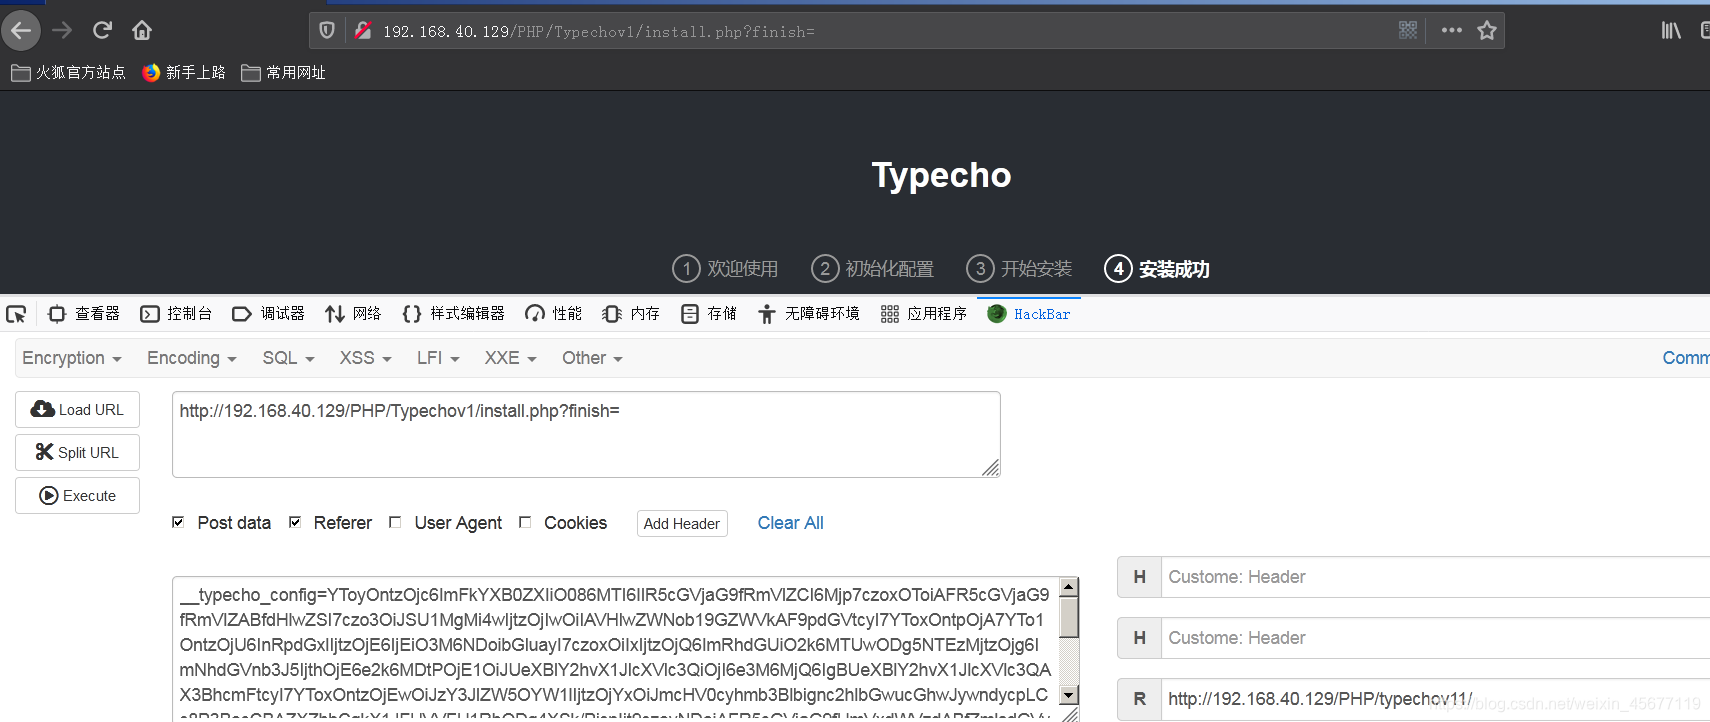Expand the Encoding dropdown

(191, 358)
